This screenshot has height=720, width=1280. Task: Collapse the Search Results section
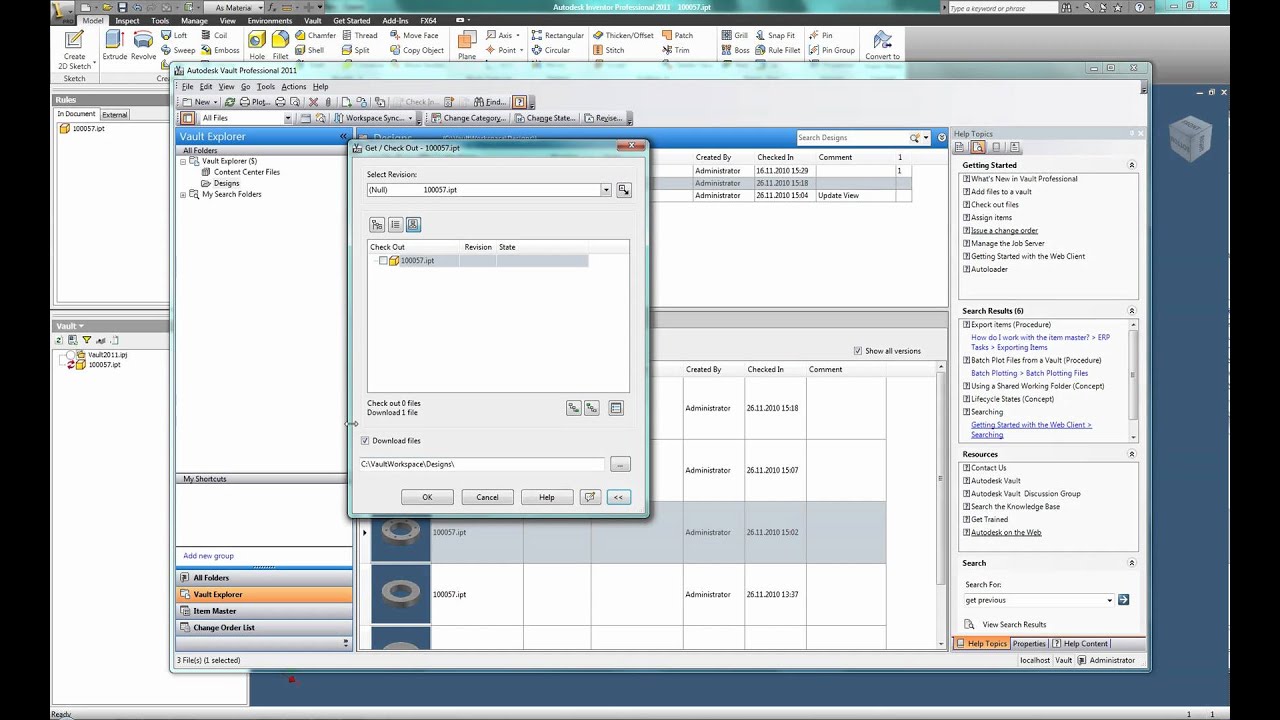pos(1132,311)
